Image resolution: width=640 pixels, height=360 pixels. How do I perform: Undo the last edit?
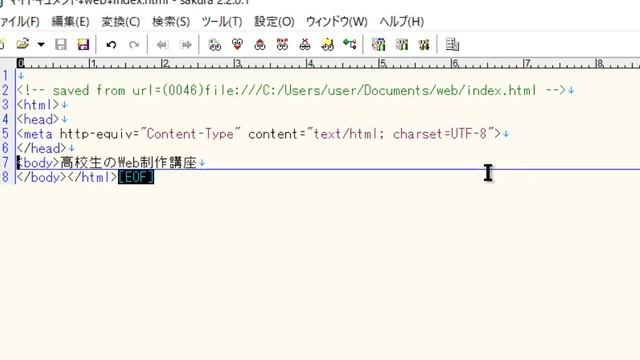coord(111,44)
